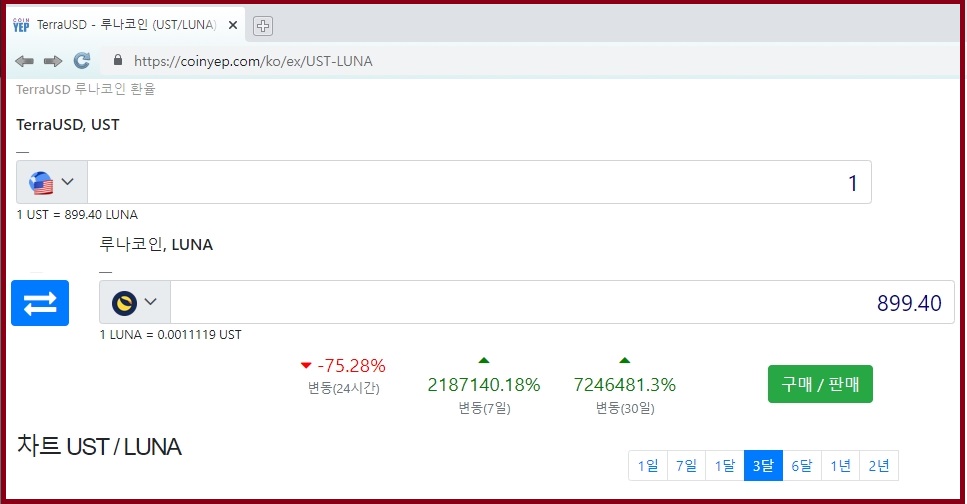
Task: Click the 2187140.18% 7-day change value
Action: (x=484, y=385)
